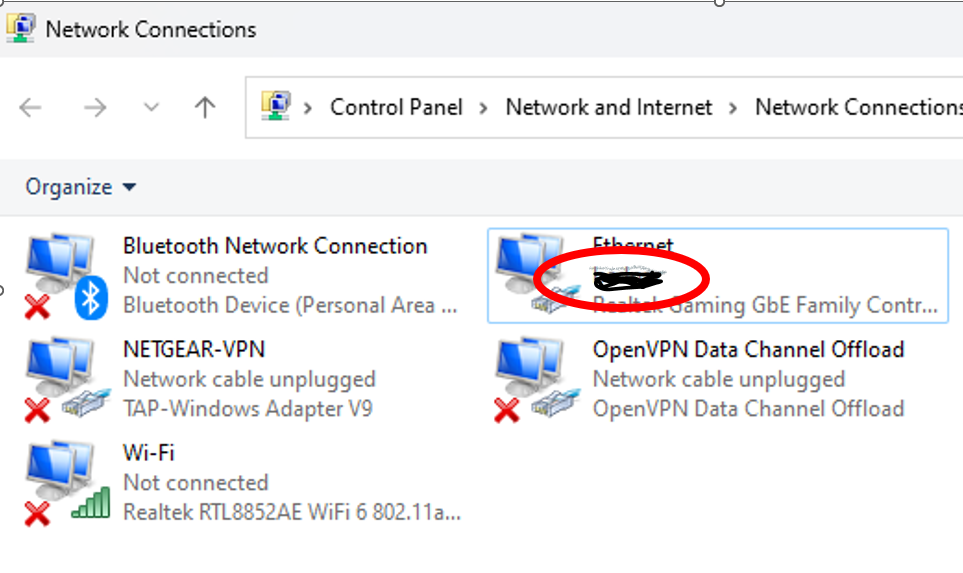Click the Network Connections breadcrumb
The image size is (963, 573).
pos(859,107)
